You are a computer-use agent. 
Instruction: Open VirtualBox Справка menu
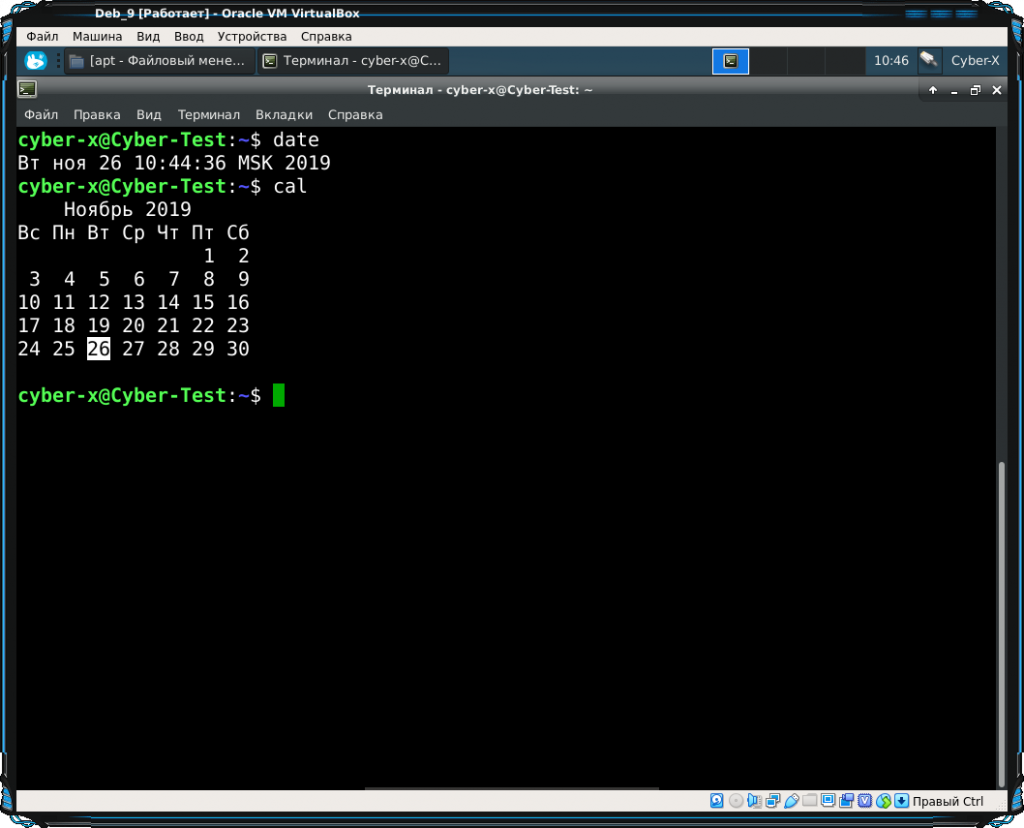coord(327,37)
